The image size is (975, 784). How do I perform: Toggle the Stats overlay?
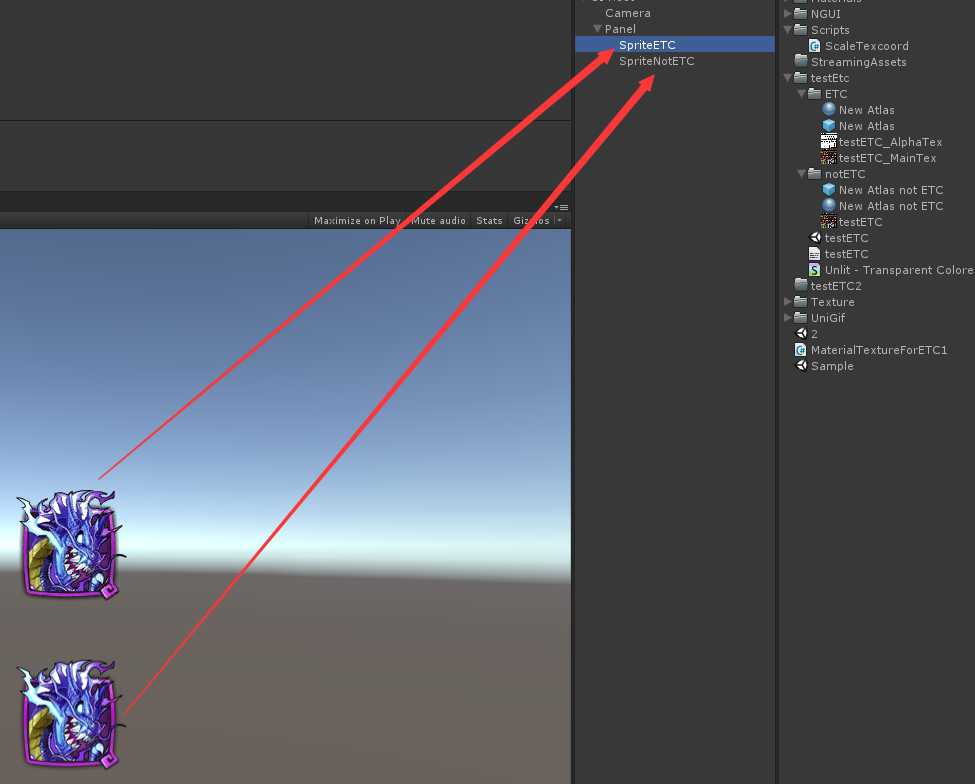point(489,221)
